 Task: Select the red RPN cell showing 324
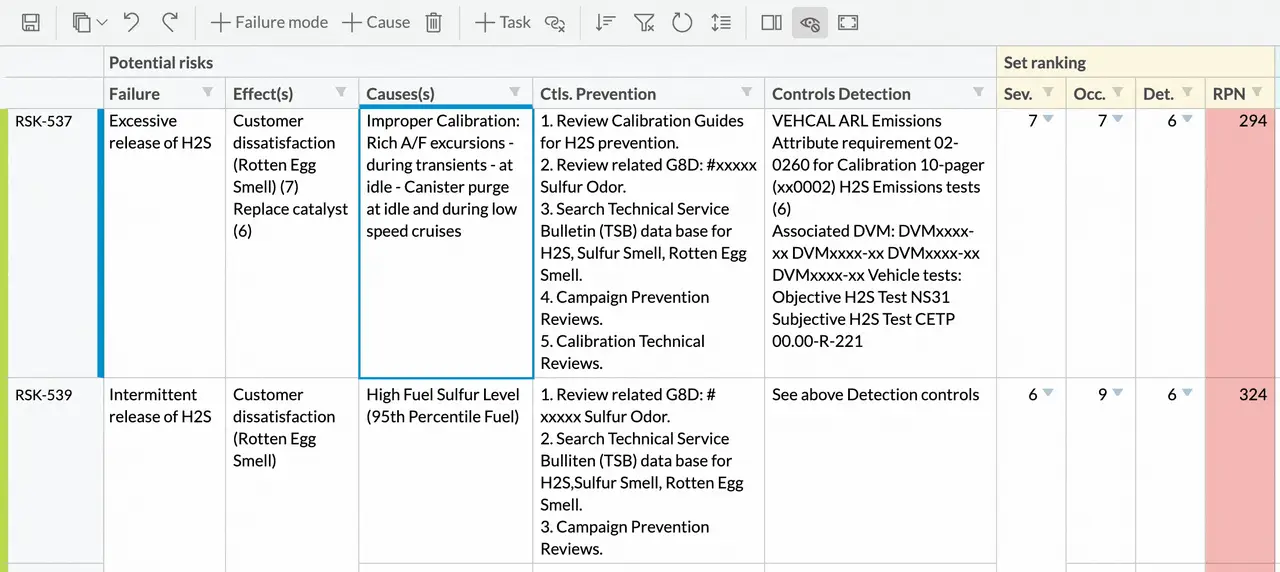(x=1242, y=470)
